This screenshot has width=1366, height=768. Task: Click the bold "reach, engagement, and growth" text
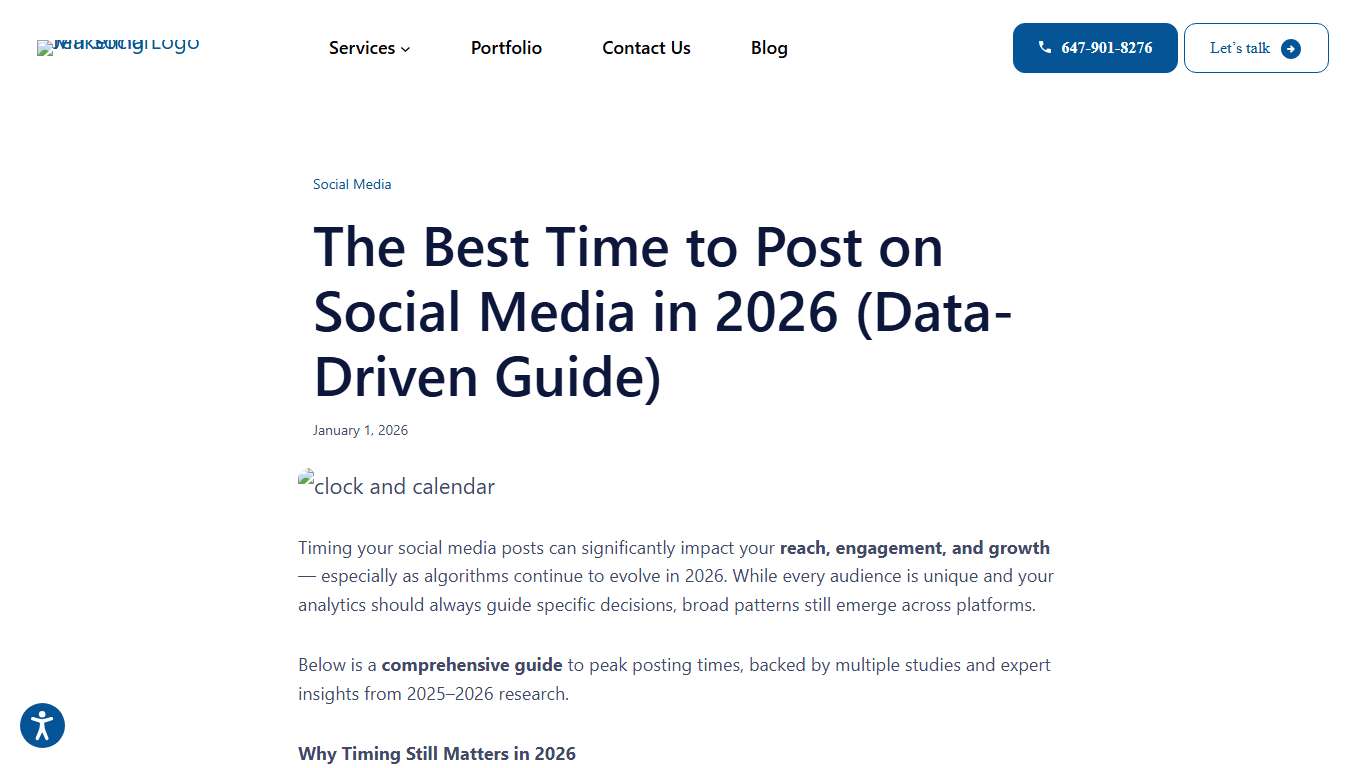point(913,547)
